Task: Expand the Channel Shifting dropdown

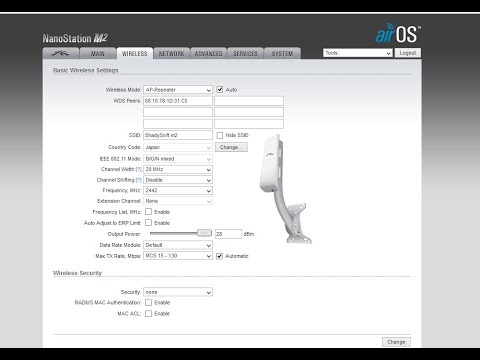Action: (x=178, y=180)
